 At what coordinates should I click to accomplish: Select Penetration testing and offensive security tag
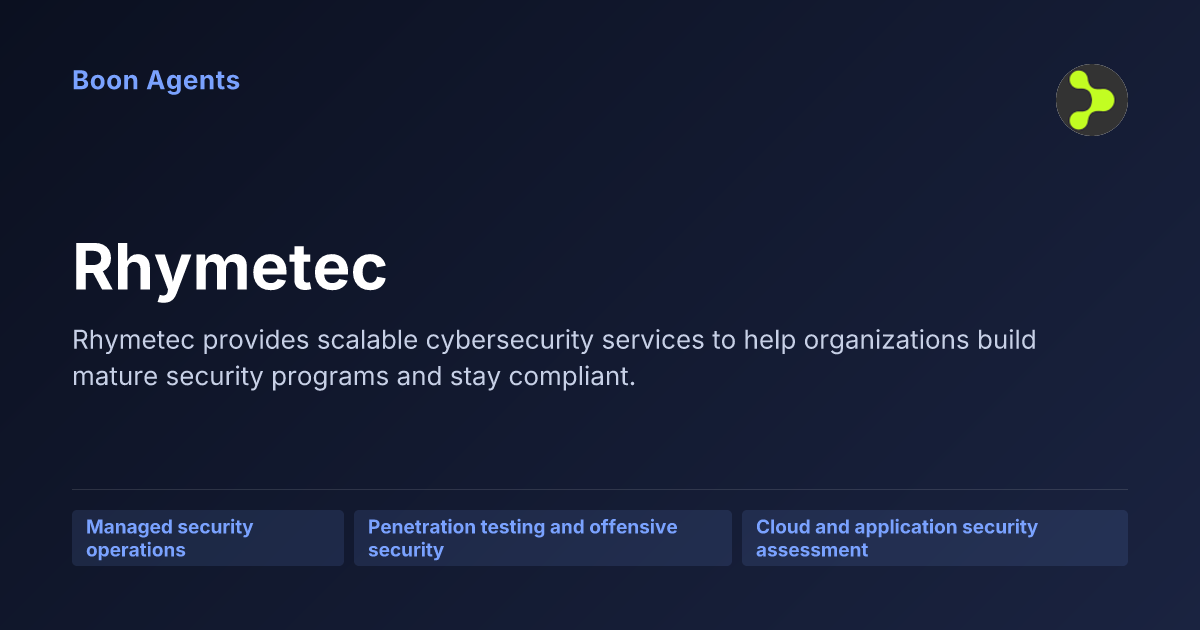pyautogui.click(x=543, y=538)
